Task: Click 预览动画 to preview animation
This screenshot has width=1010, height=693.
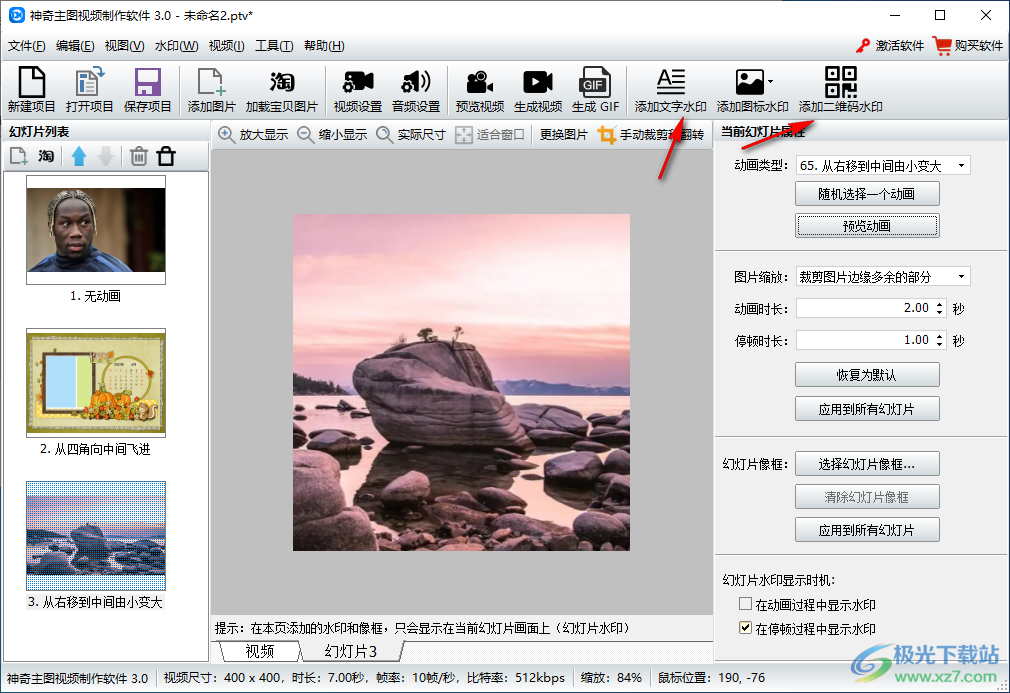Action: [x=867, y=226]
